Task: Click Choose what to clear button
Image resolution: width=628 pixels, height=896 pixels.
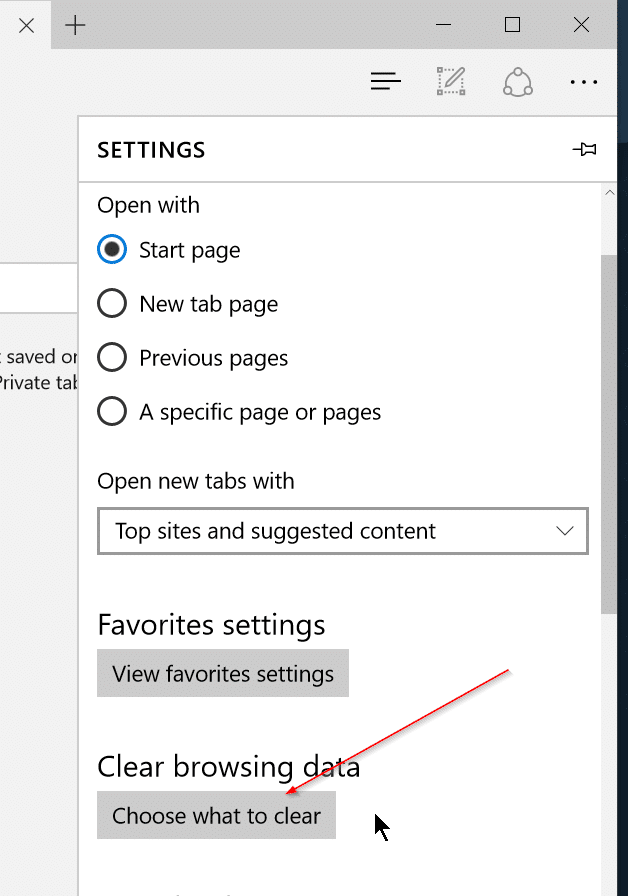Action: (217, 815)
